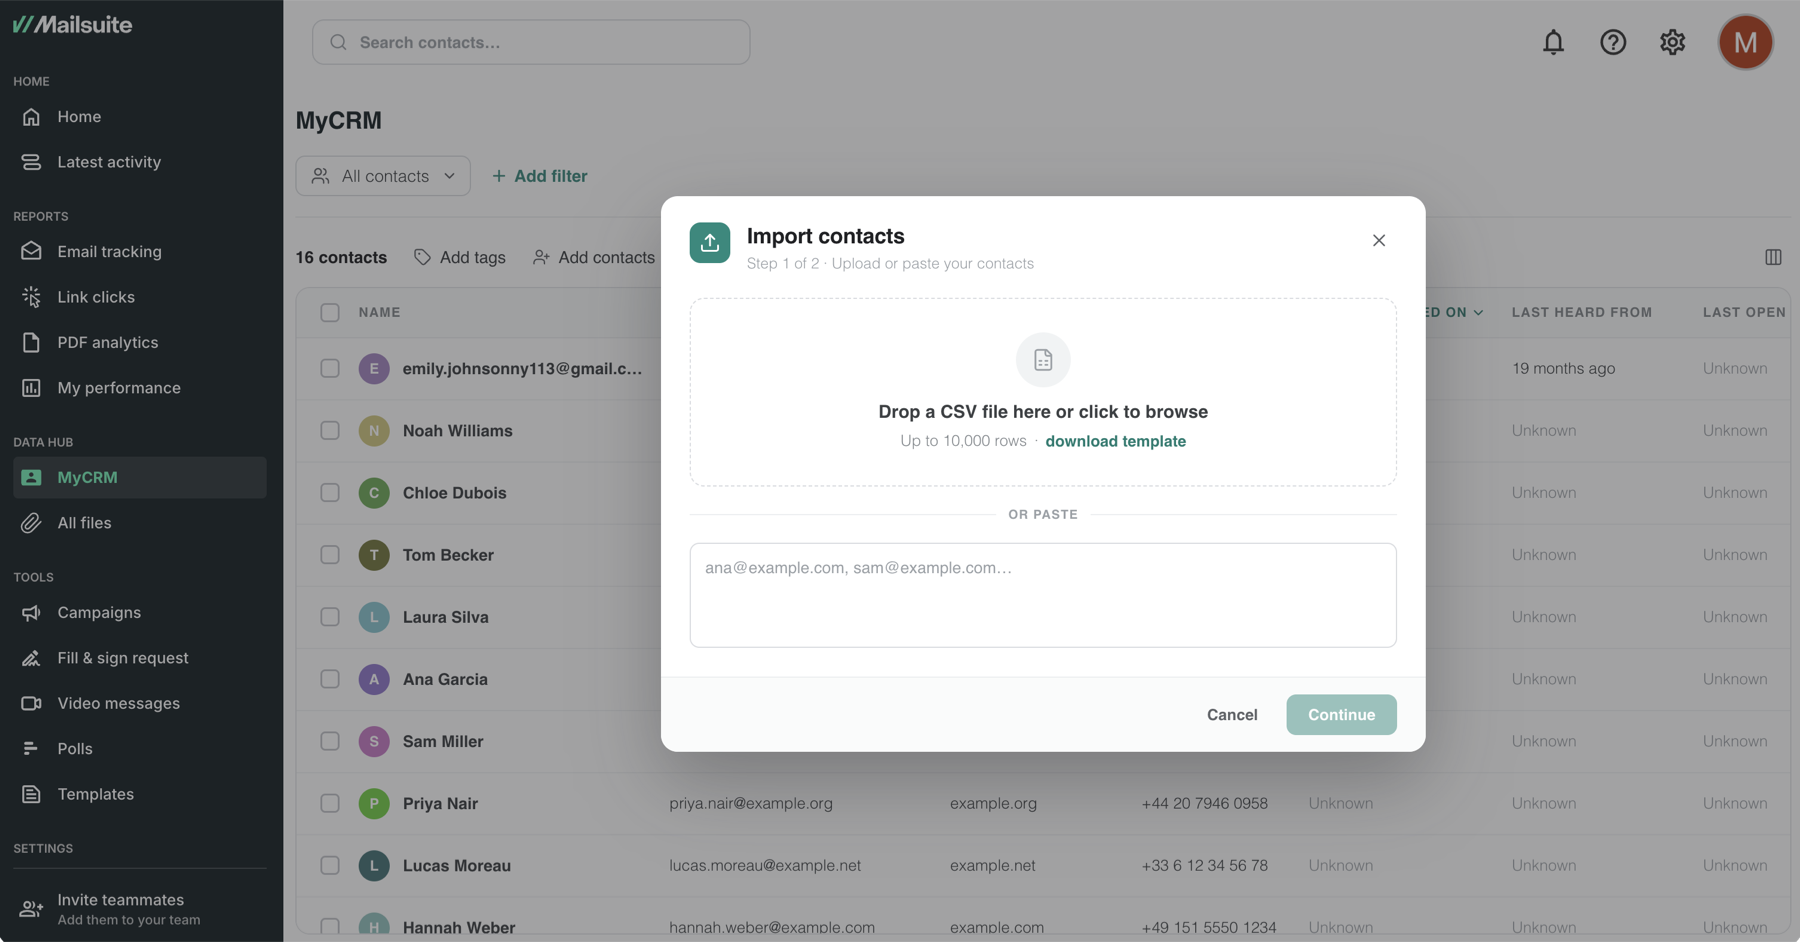Screen dimensions: 1800x942
Task: Open All files
Action: click(x=140, y=523)
